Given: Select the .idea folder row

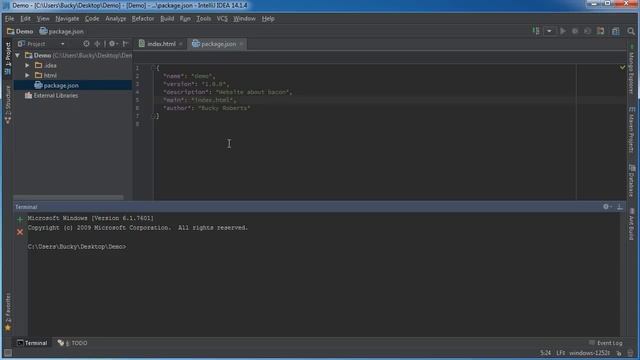Looking at the screenshot, I should (x=73, y=65).
